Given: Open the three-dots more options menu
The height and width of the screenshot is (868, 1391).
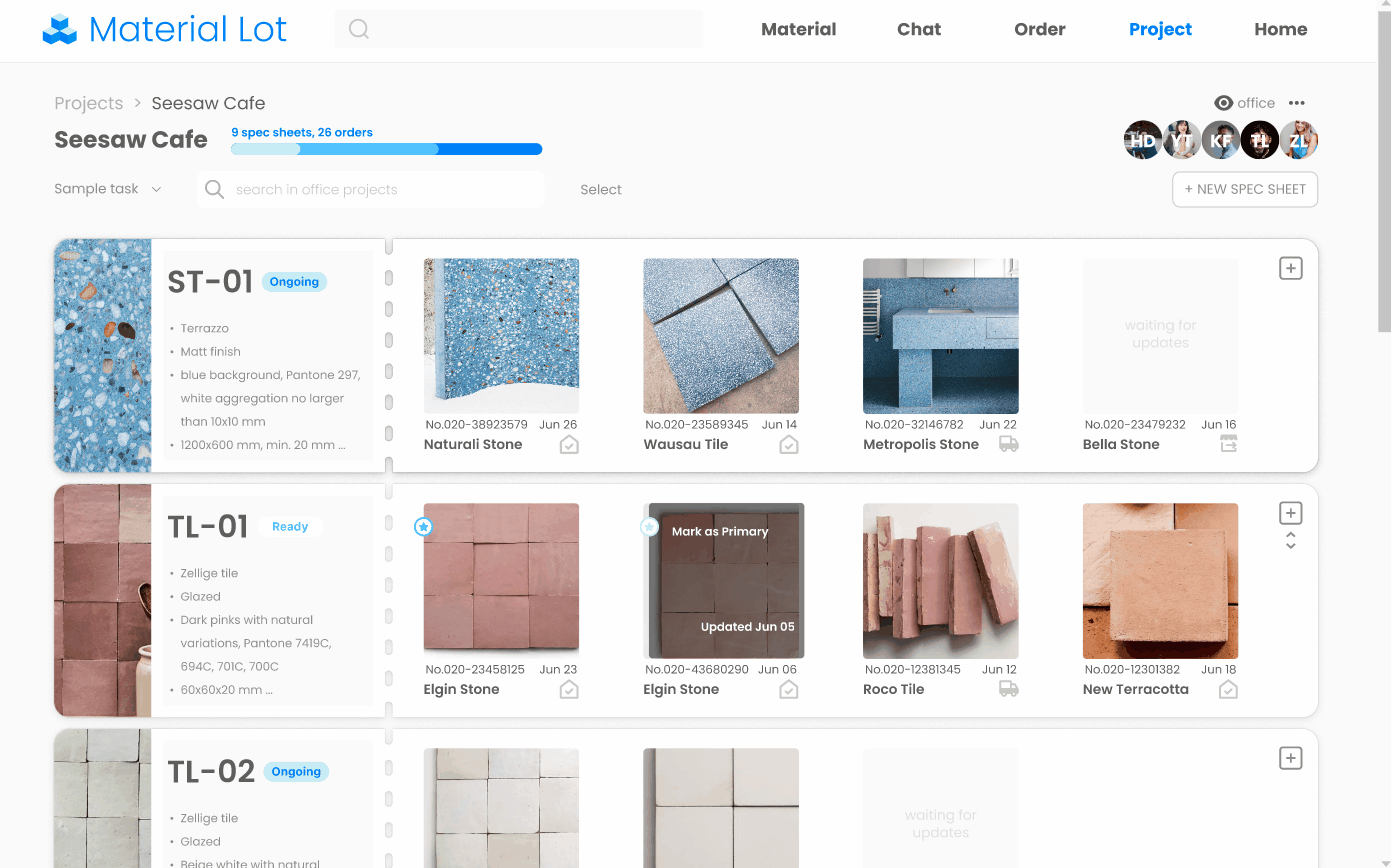Looking at the screenshot, I should click(1297, 103).
